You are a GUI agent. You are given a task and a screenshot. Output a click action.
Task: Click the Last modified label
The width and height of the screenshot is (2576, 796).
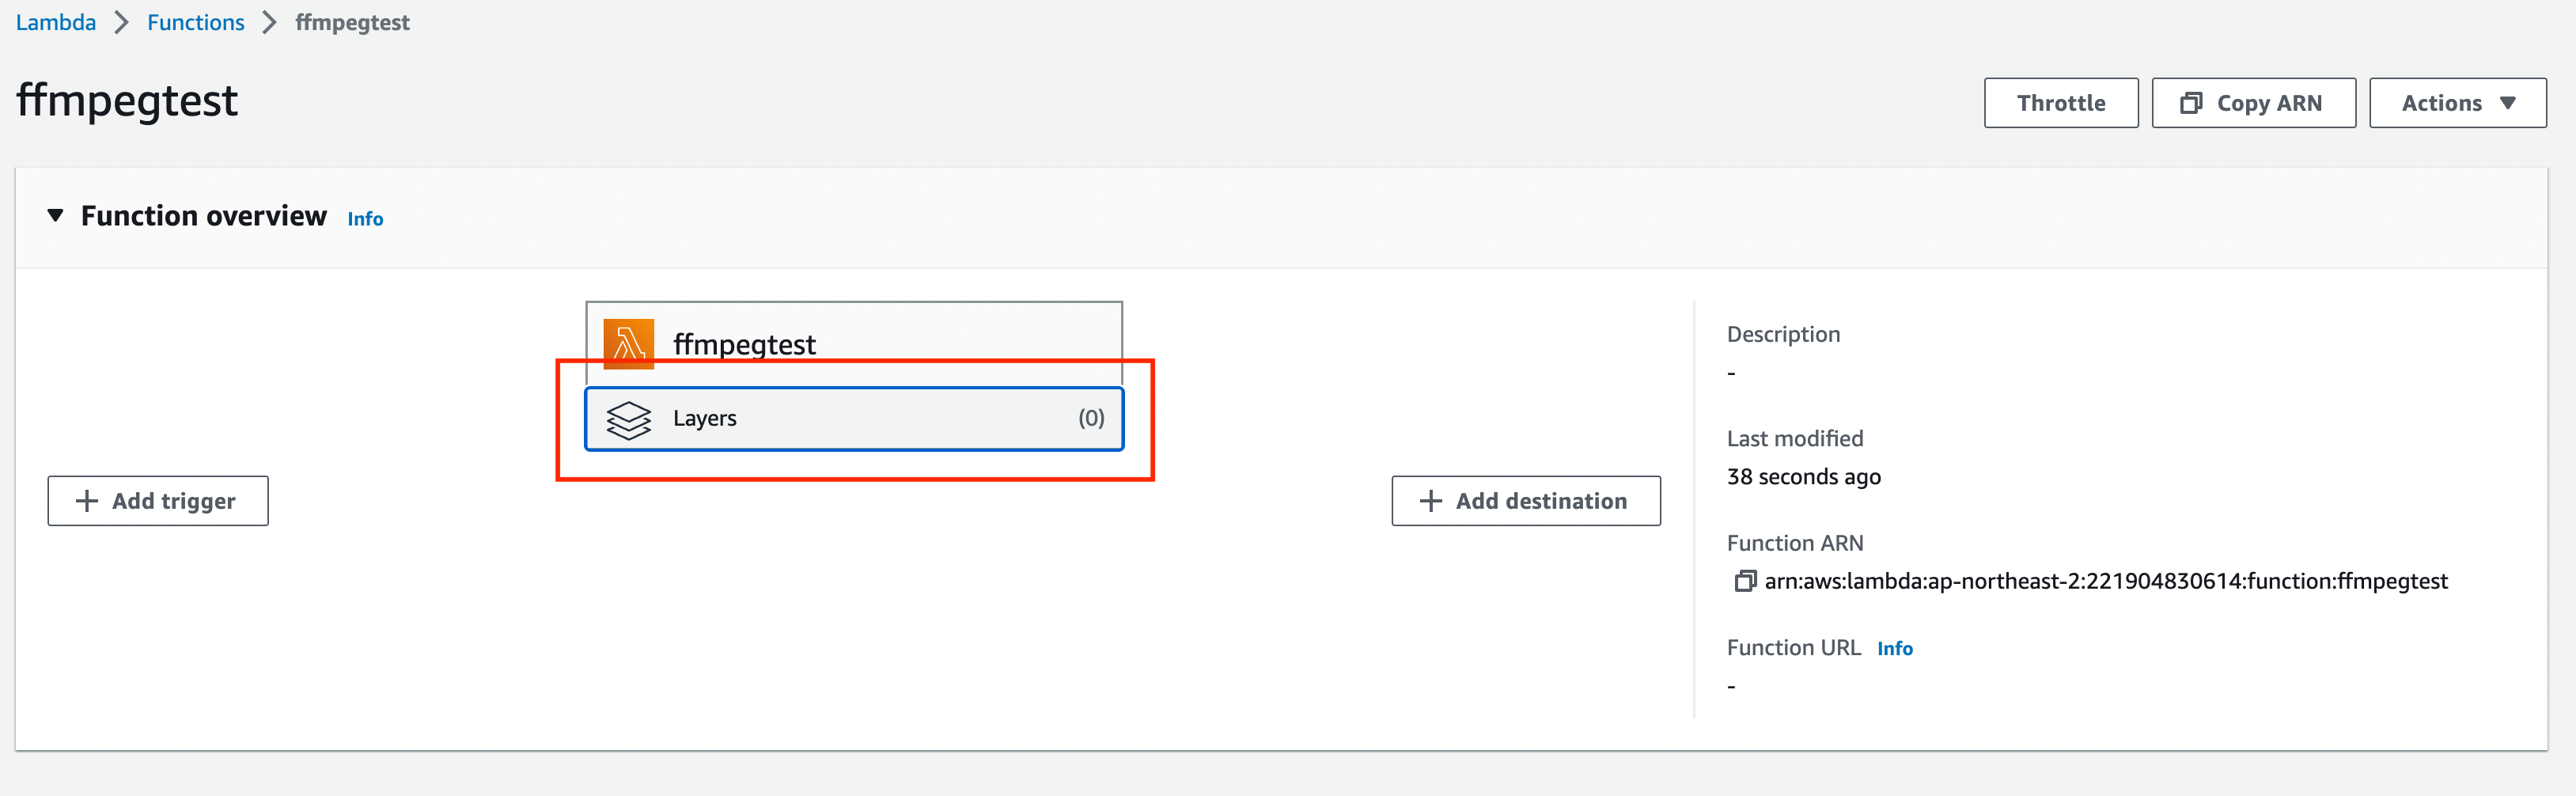point(1794,438)
